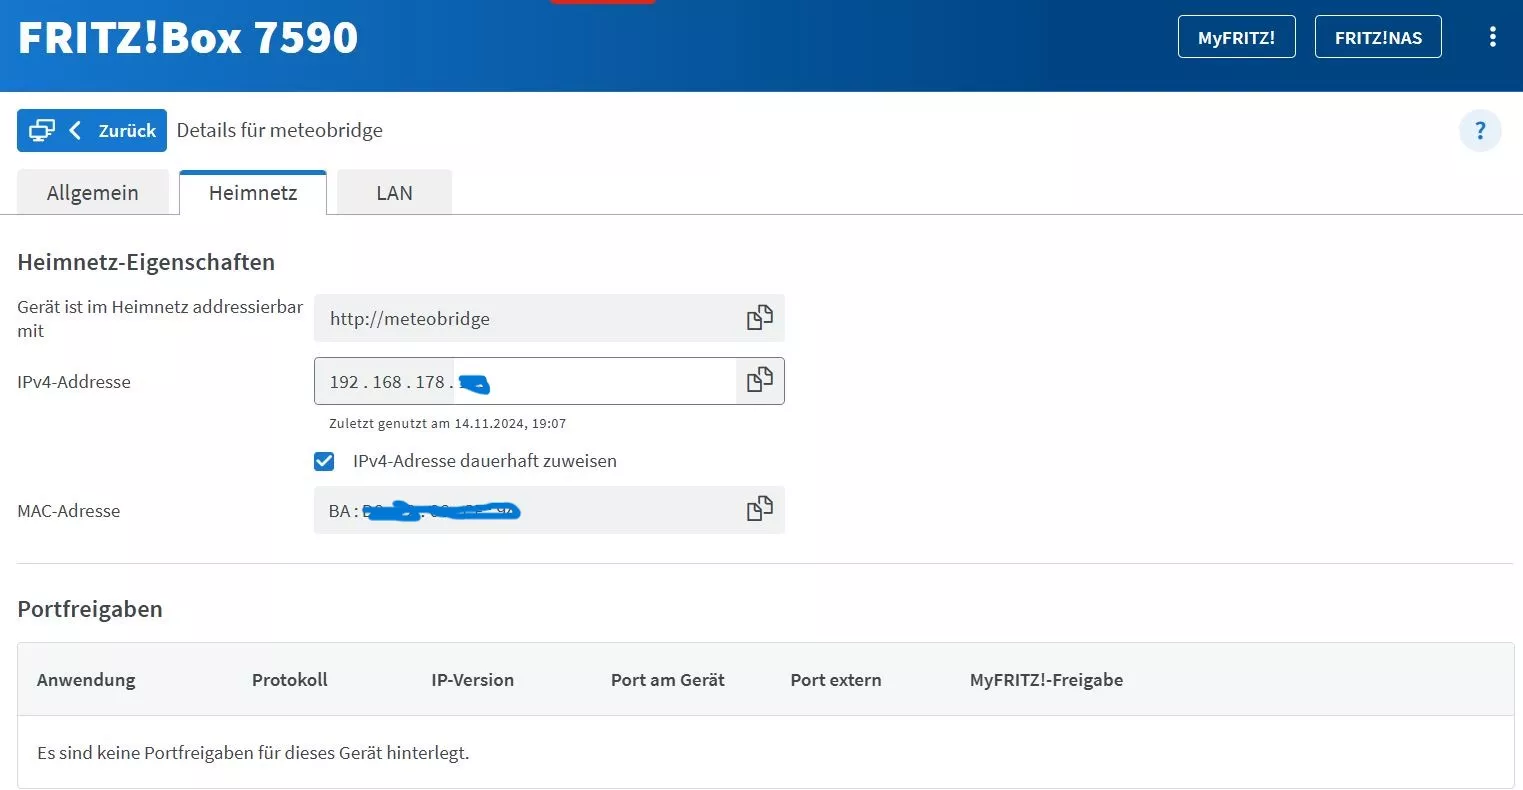The height and width of the screenshot is (790, 1523).
Task: Click the MAC-Adresse field label
Action: click(x=69, y=510)
